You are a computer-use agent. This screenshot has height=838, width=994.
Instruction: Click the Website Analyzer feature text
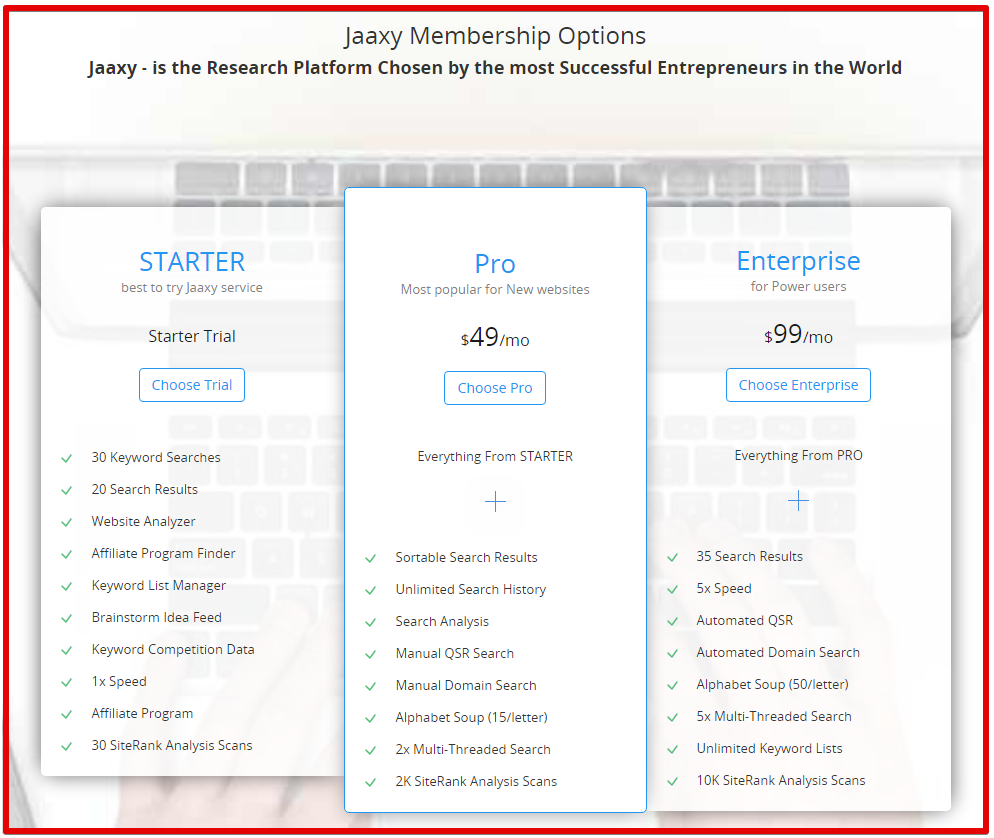143,521
